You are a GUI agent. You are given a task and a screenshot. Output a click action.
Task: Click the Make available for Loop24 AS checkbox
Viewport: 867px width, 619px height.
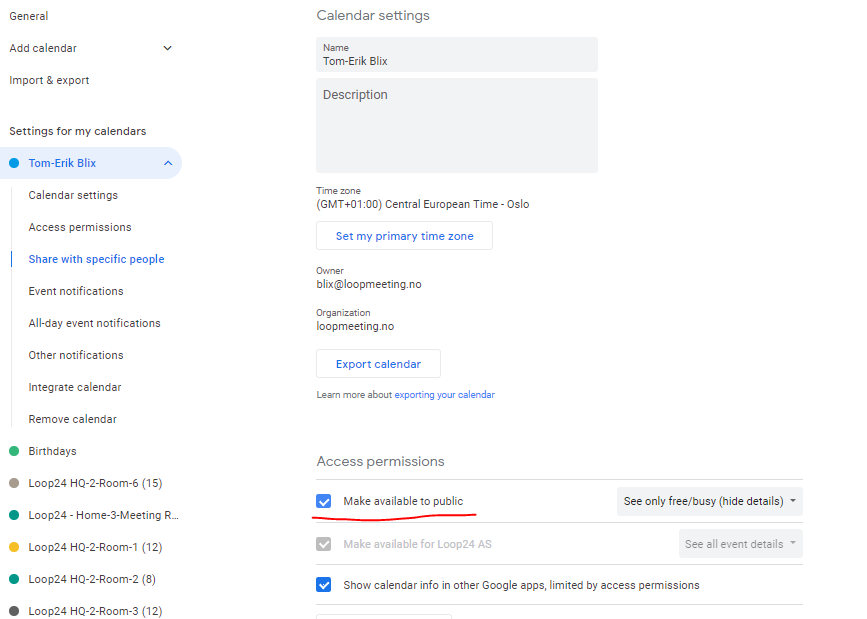click(323, 544)
